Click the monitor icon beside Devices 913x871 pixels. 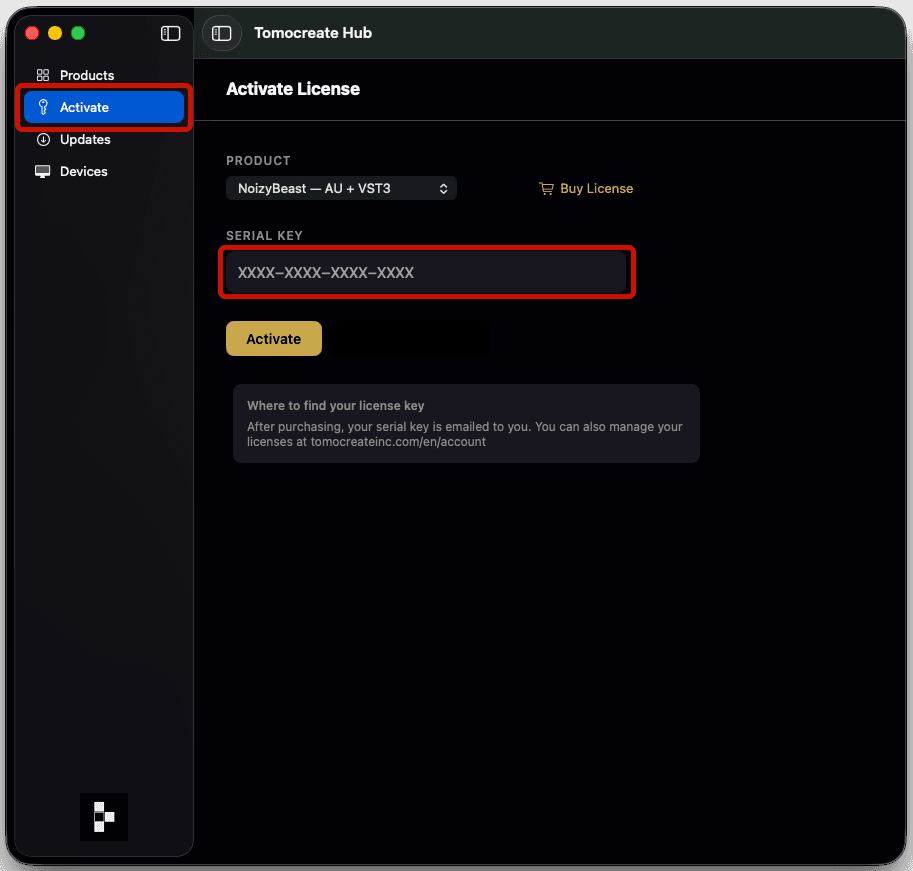[x=43, y=171]
